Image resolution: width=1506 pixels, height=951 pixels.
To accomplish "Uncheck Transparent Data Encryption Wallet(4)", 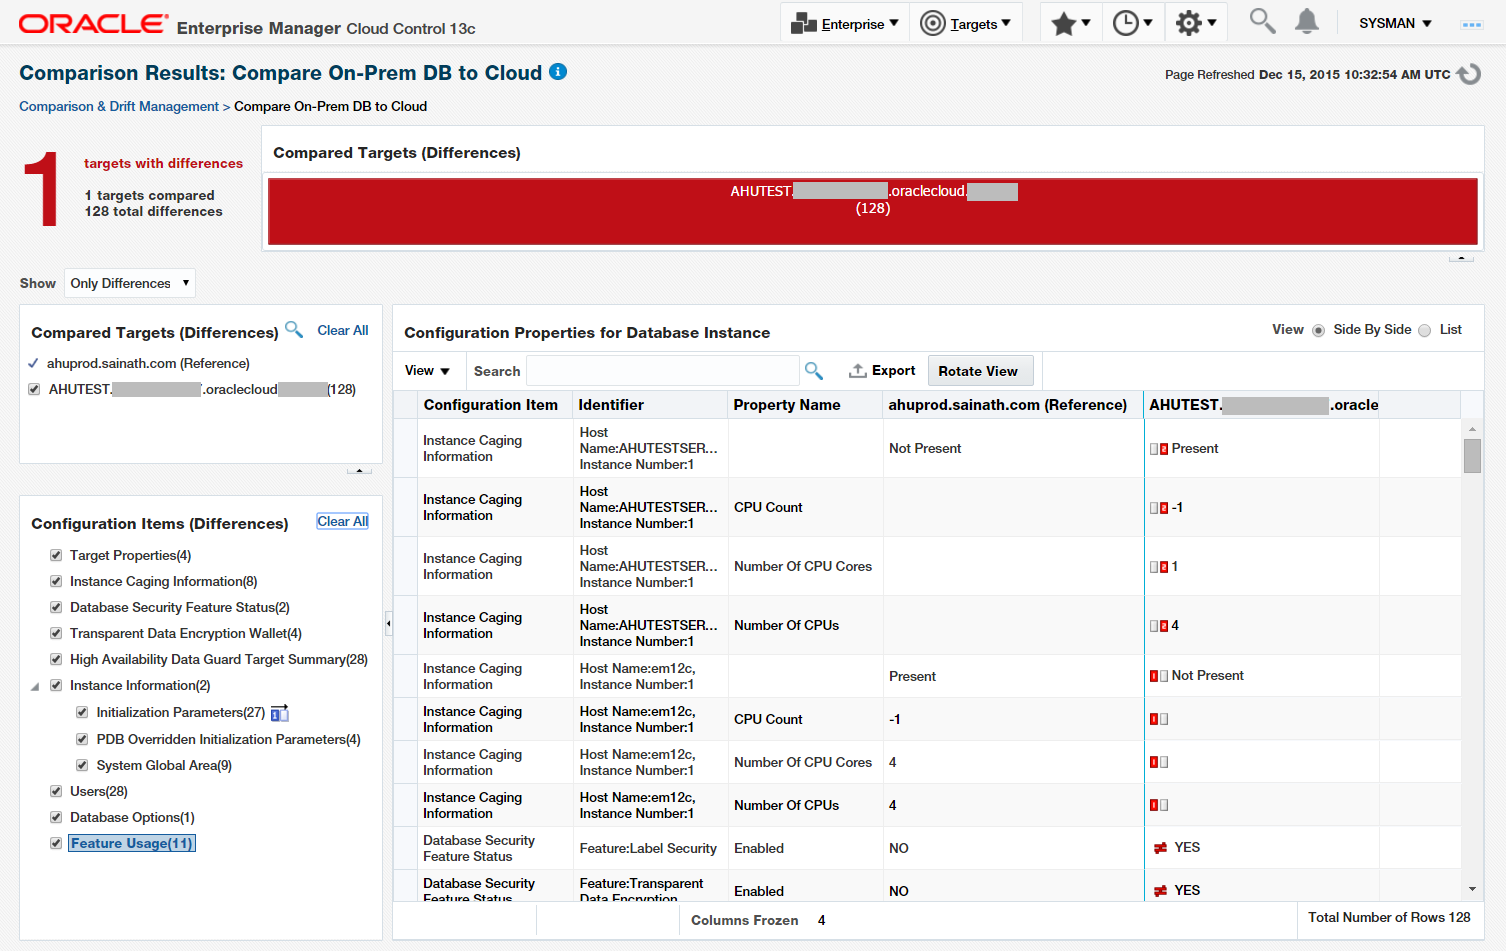I will 56,634.
